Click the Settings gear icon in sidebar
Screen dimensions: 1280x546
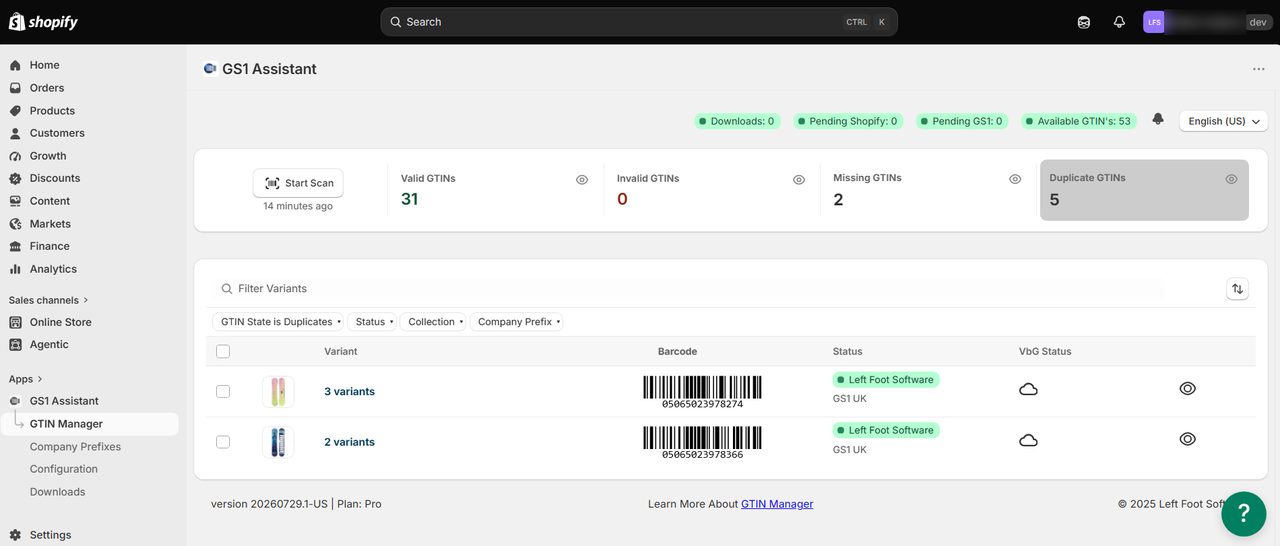(15, 535)
